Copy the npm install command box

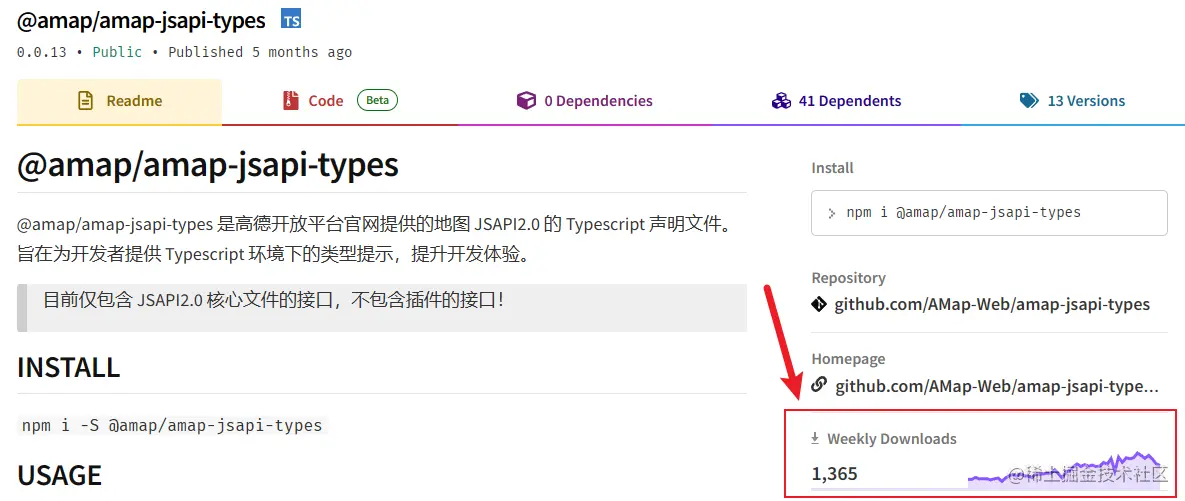[990, 212]
